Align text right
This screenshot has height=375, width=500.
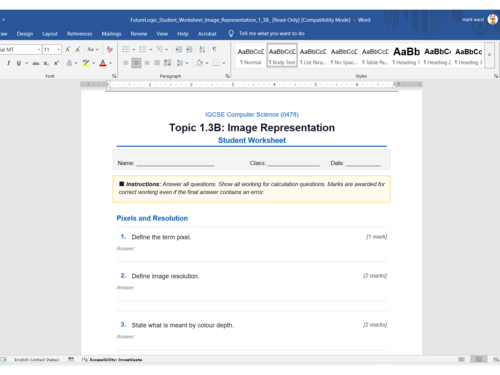pyautogui.click(x=147, y=63)
